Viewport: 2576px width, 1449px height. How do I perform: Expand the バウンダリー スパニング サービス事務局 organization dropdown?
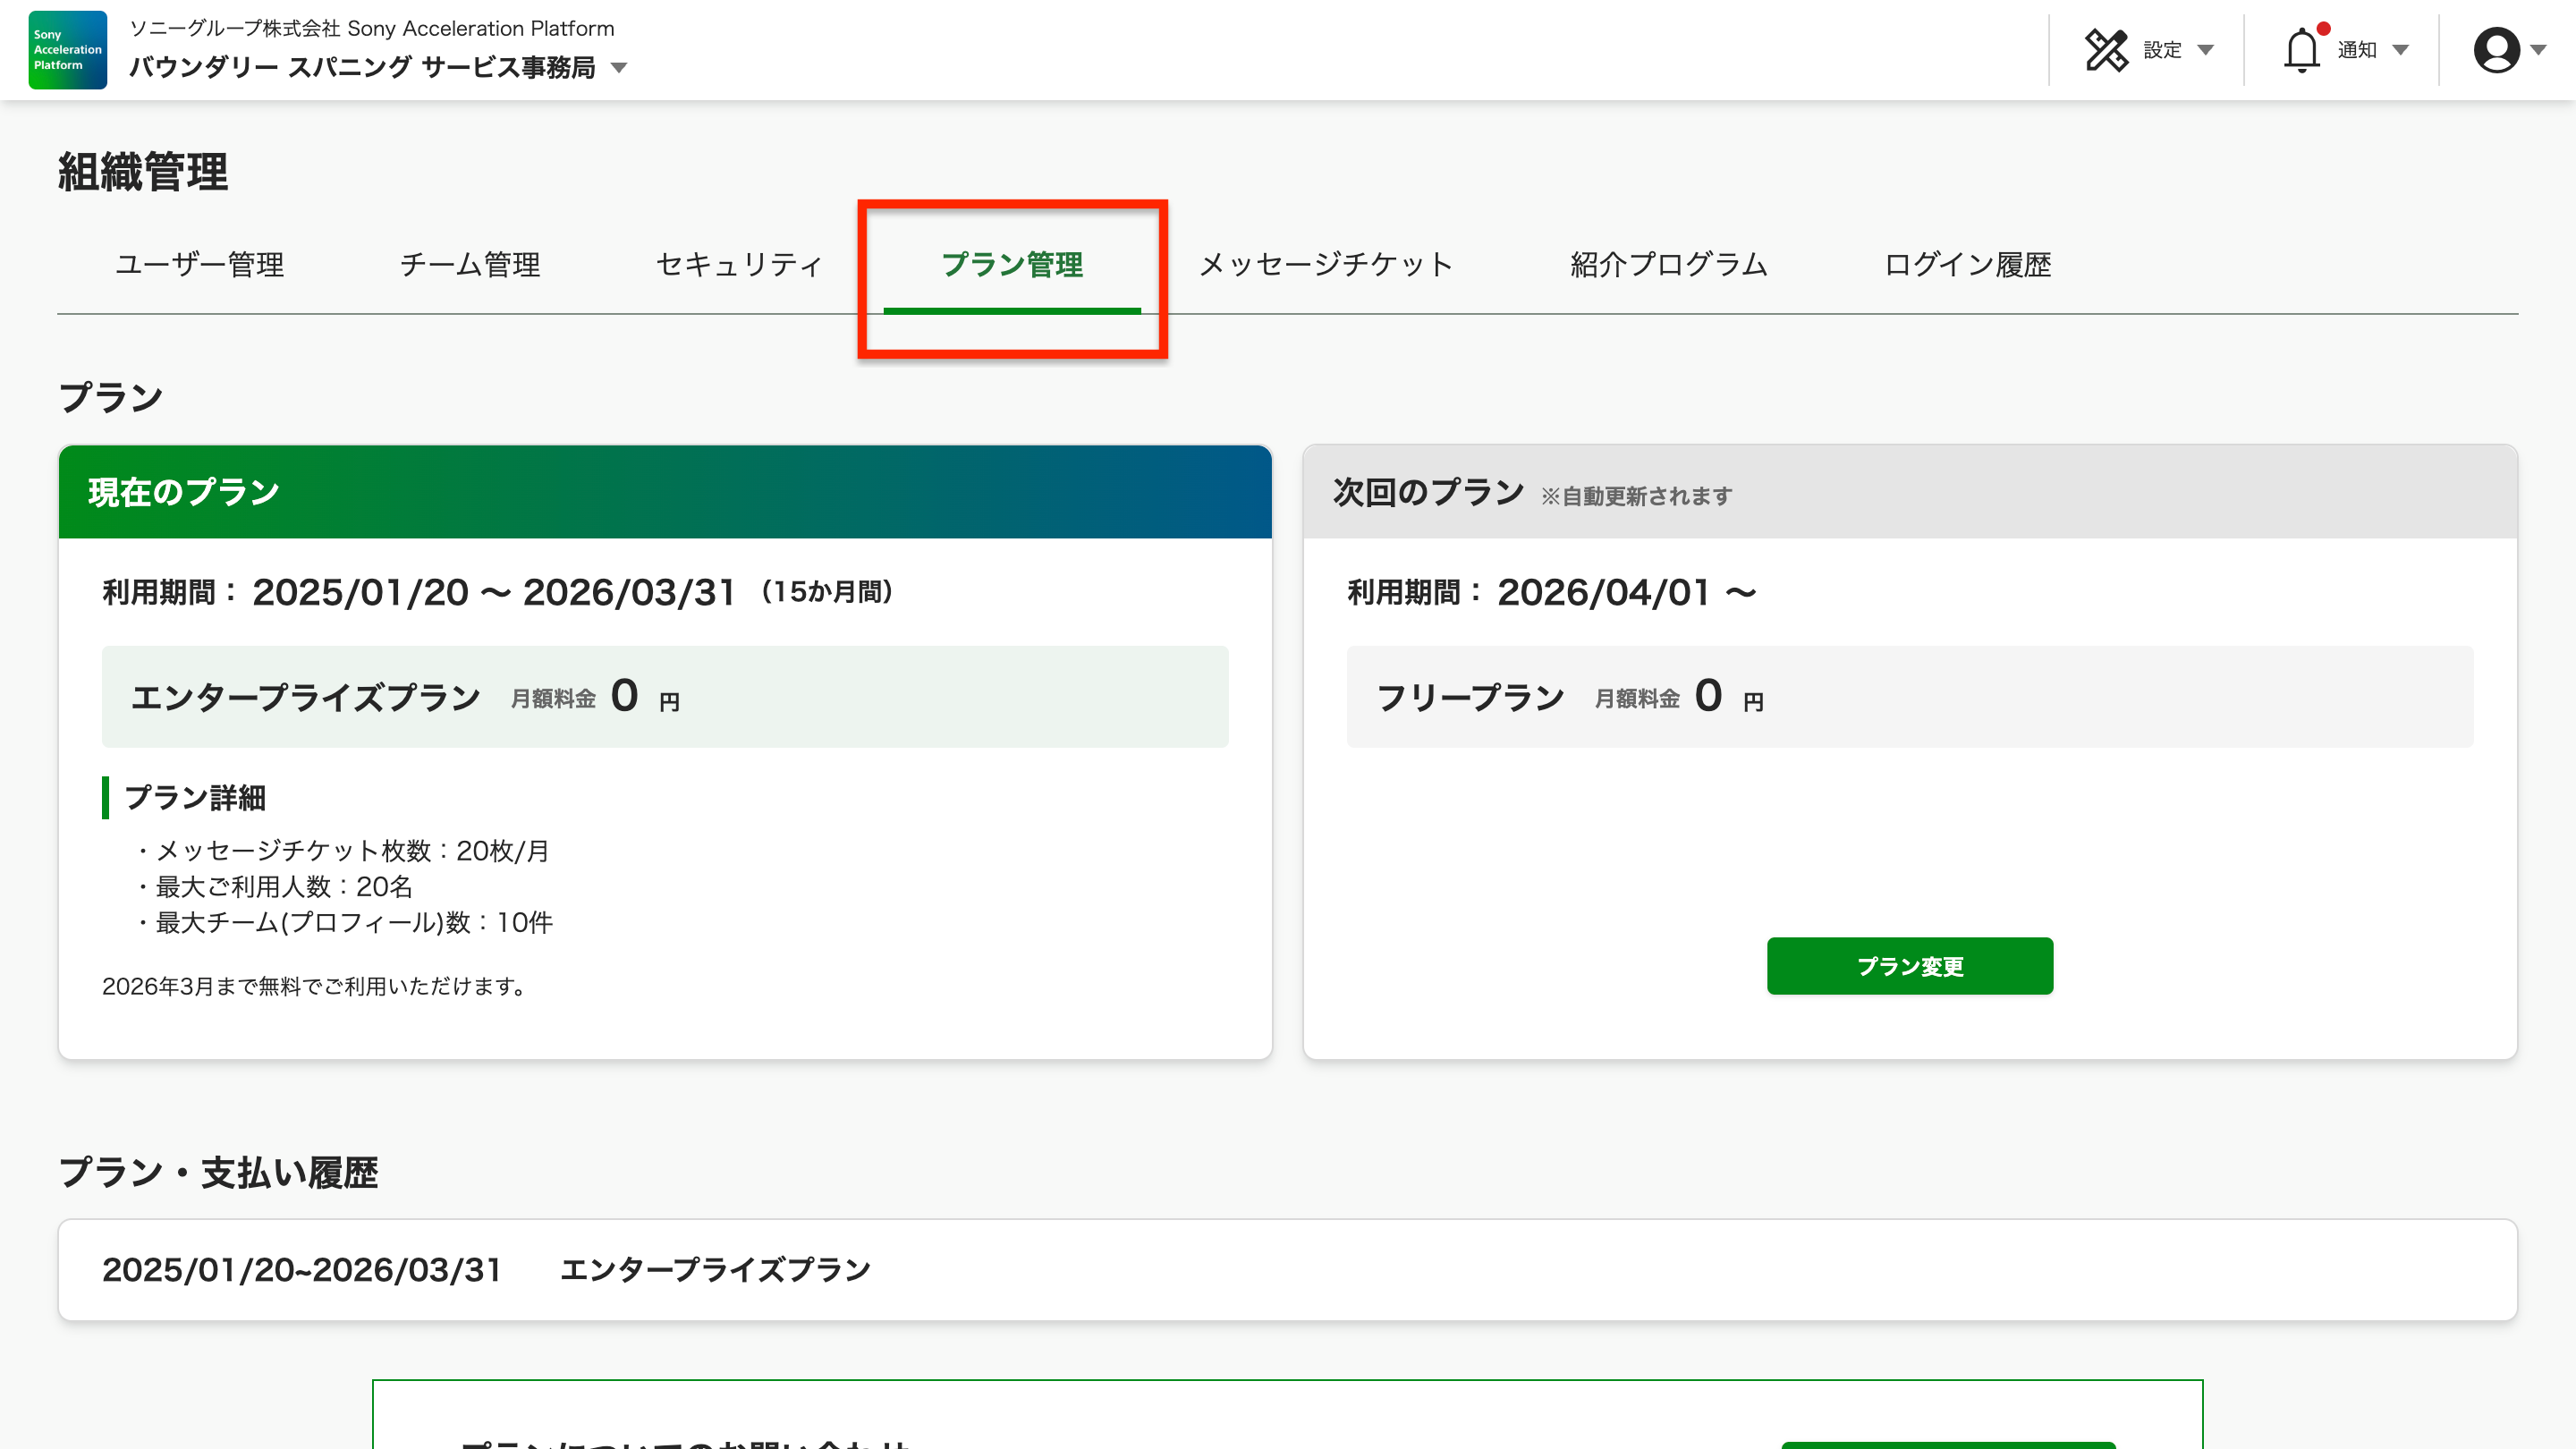coord(620,69)
